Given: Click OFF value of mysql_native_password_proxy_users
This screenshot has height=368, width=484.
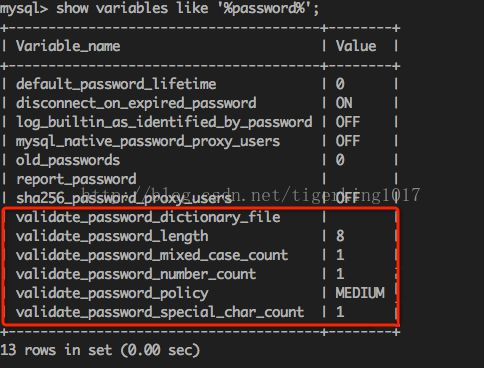Looking at the screenshot, I should point(348,141).
